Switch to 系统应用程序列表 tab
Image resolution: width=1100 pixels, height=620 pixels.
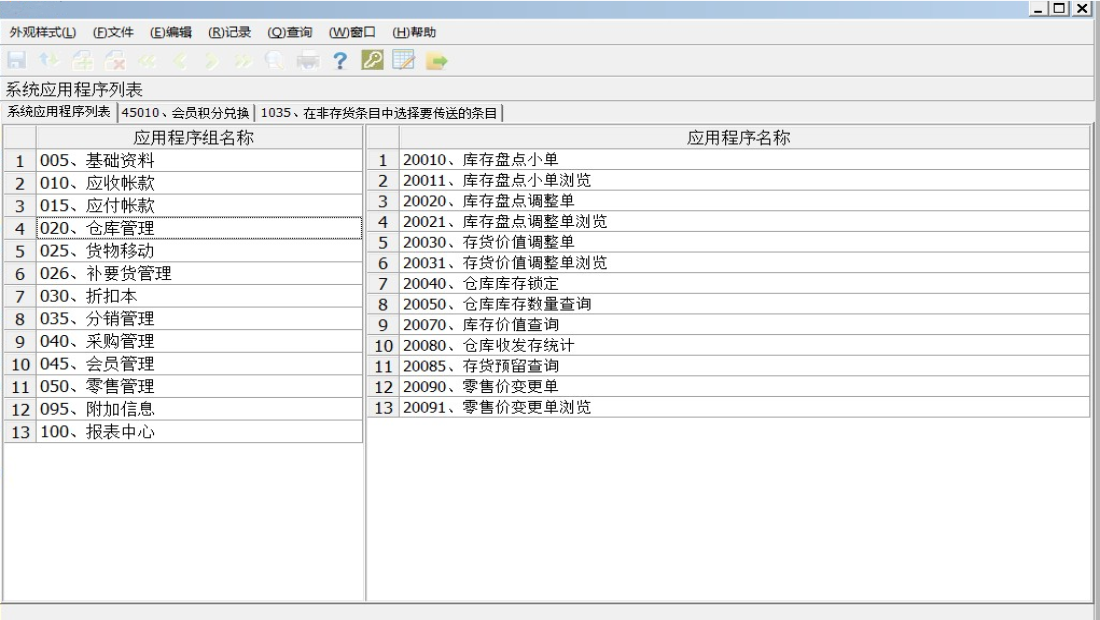click(59, 112)
